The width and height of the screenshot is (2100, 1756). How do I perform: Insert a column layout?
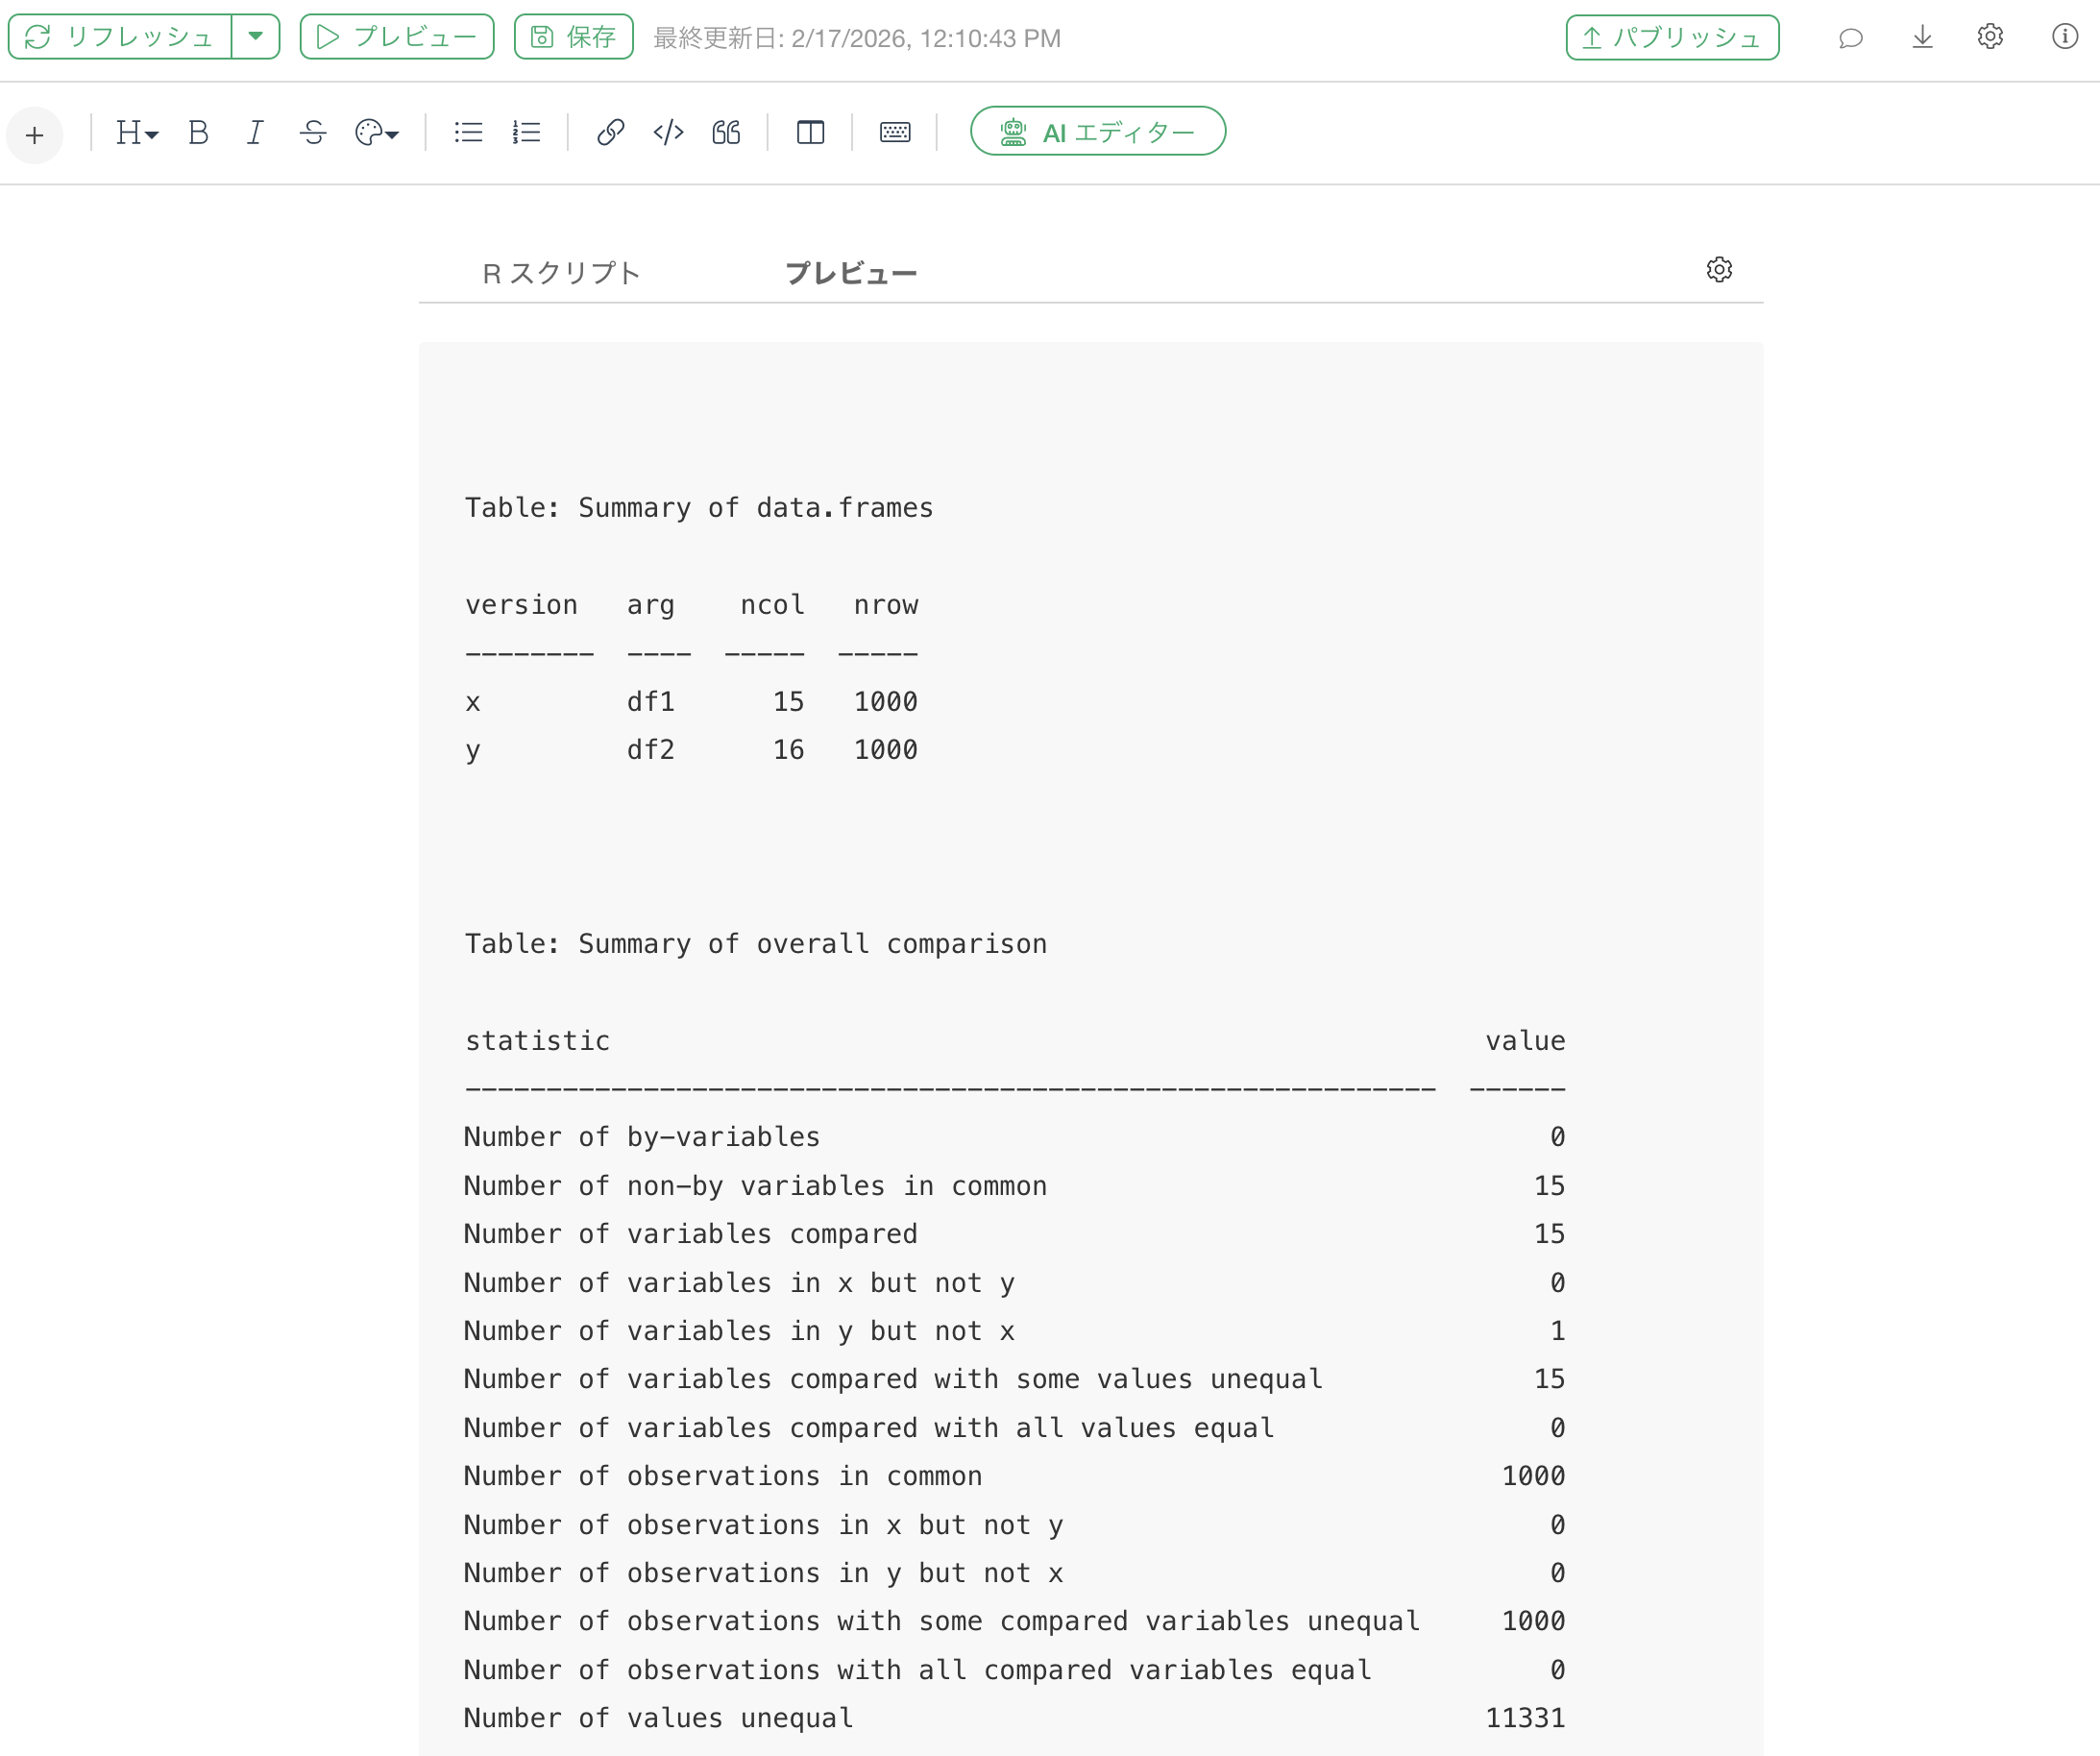810,132
